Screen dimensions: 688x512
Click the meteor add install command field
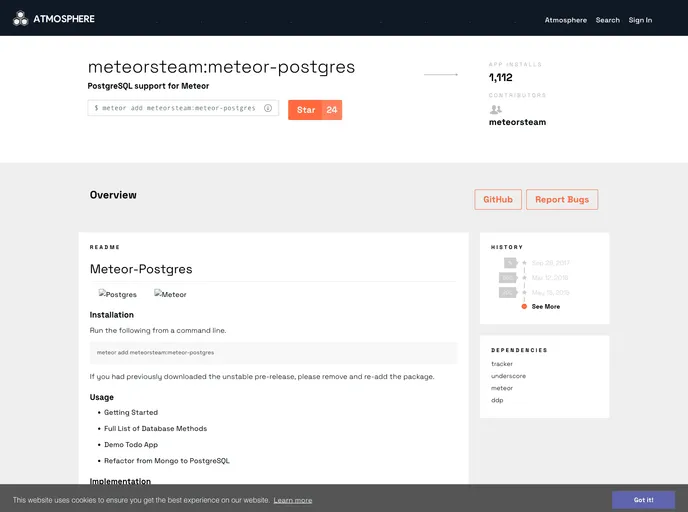coord(183,108)
